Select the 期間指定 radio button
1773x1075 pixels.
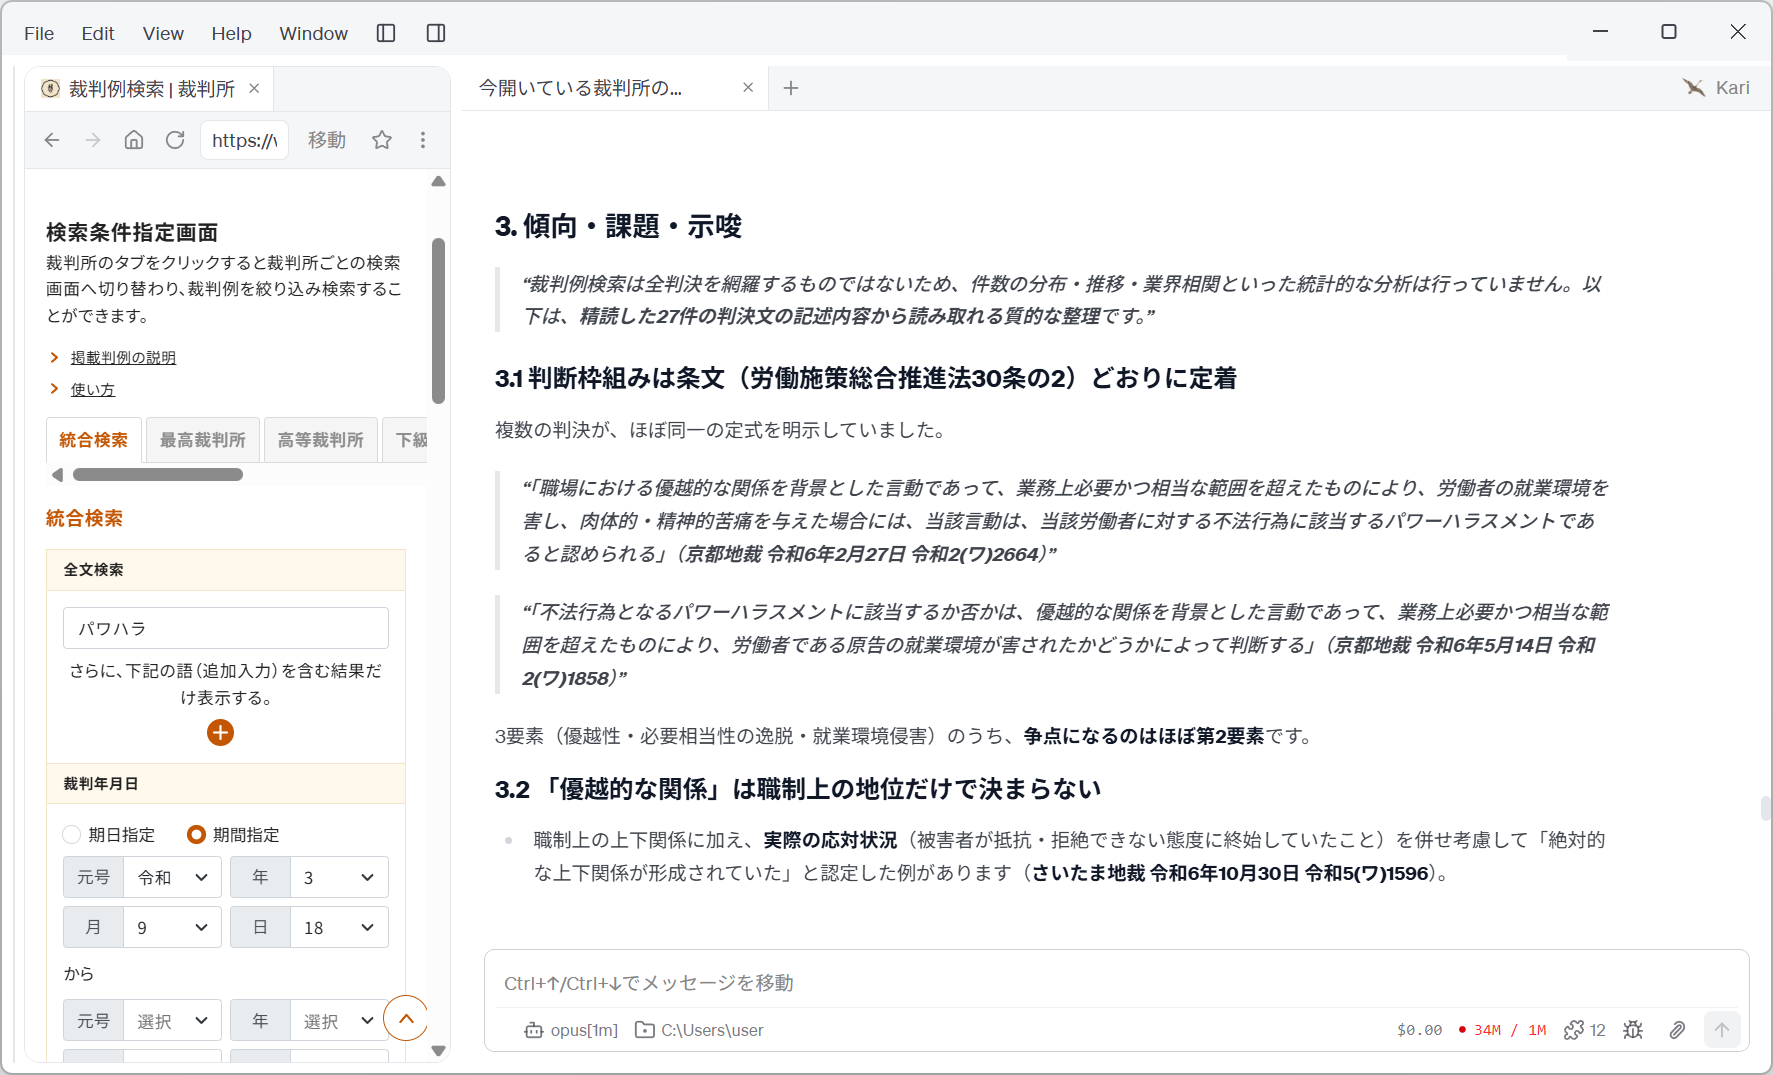(197, 835)
